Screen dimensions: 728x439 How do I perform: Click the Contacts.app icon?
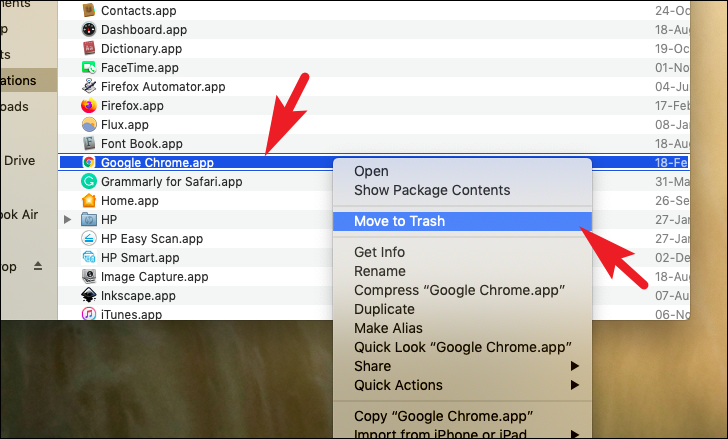(89, 10)
